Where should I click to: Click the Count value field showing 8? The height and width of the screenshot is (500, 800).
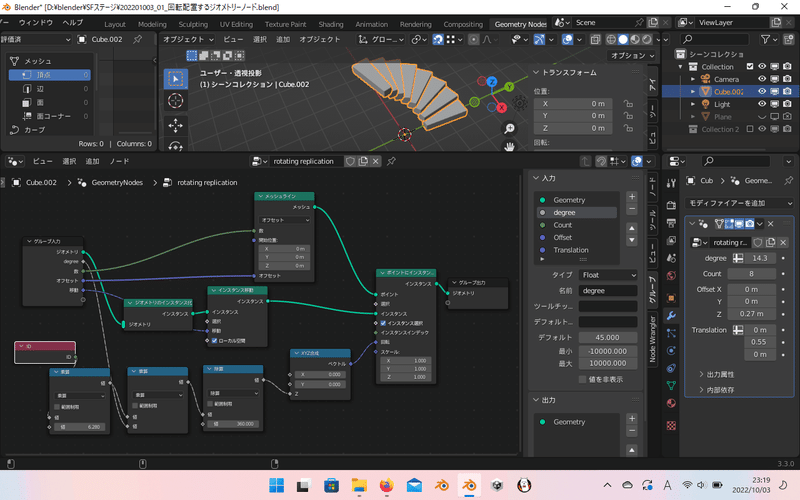coord(751,273)
